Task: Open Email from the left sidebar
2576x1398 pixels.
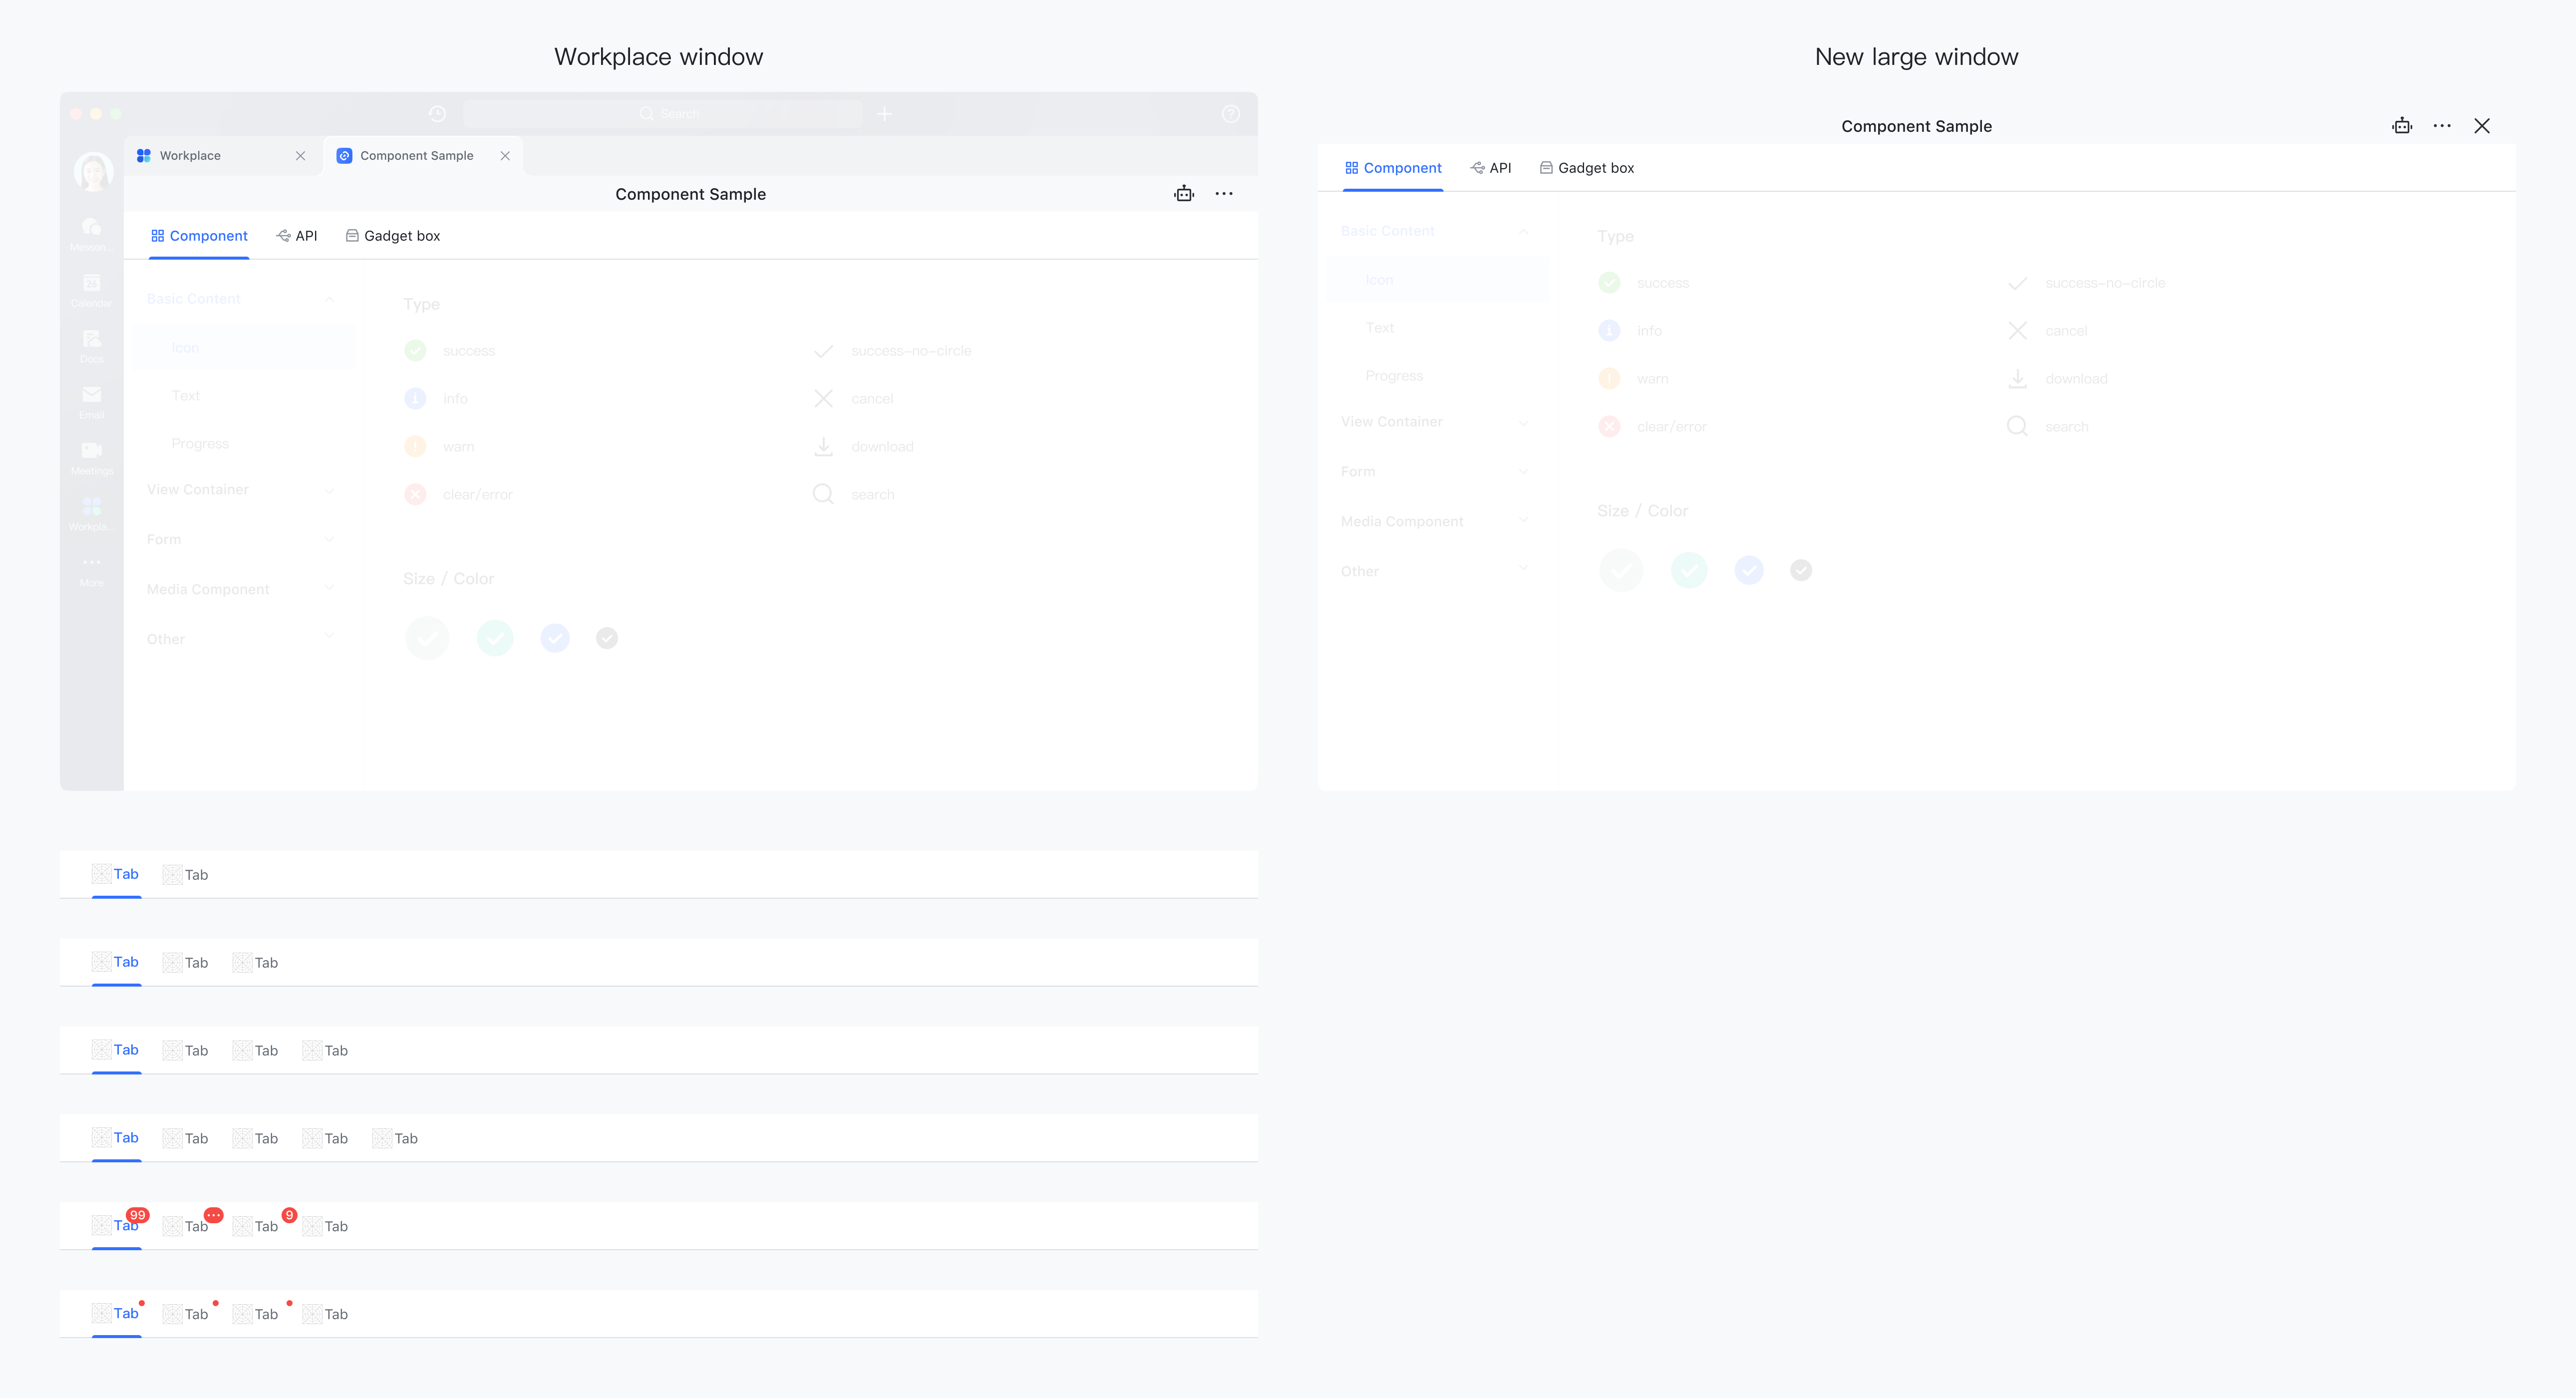Action: pyautogui.click(x=91, y=402)
